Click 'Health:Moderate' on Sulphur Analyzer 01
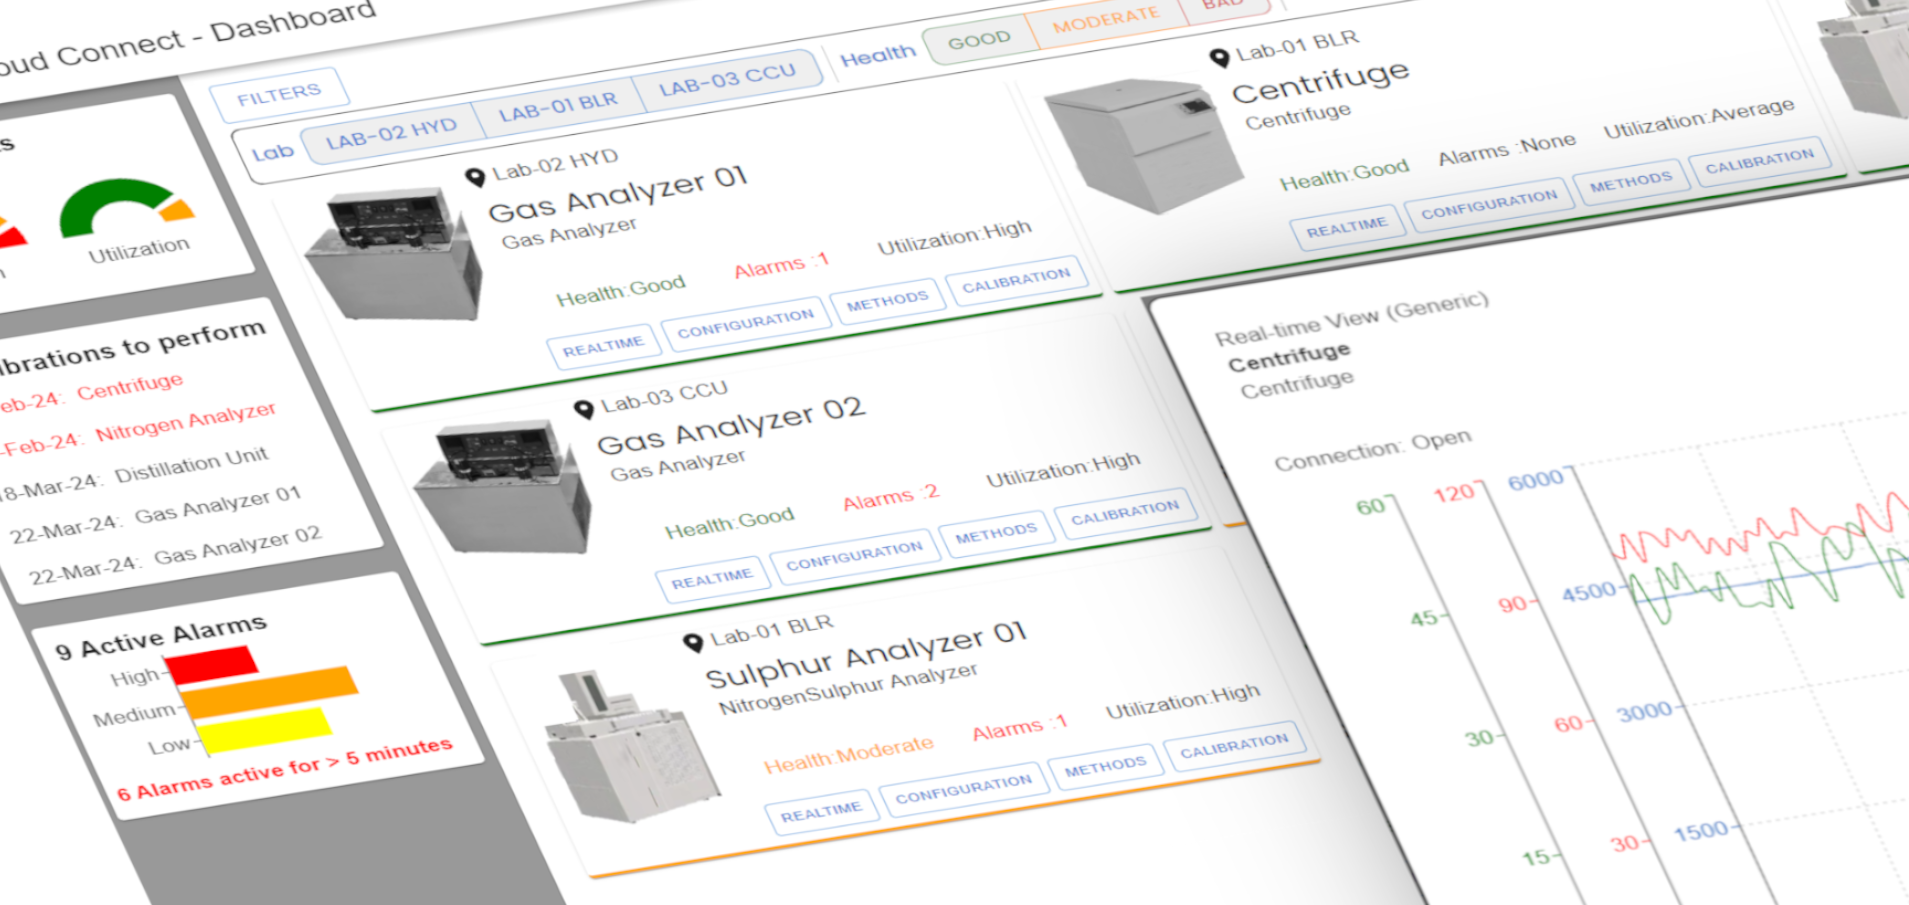The width and height of the screenshot is (1909, 905). coord(849,755)
